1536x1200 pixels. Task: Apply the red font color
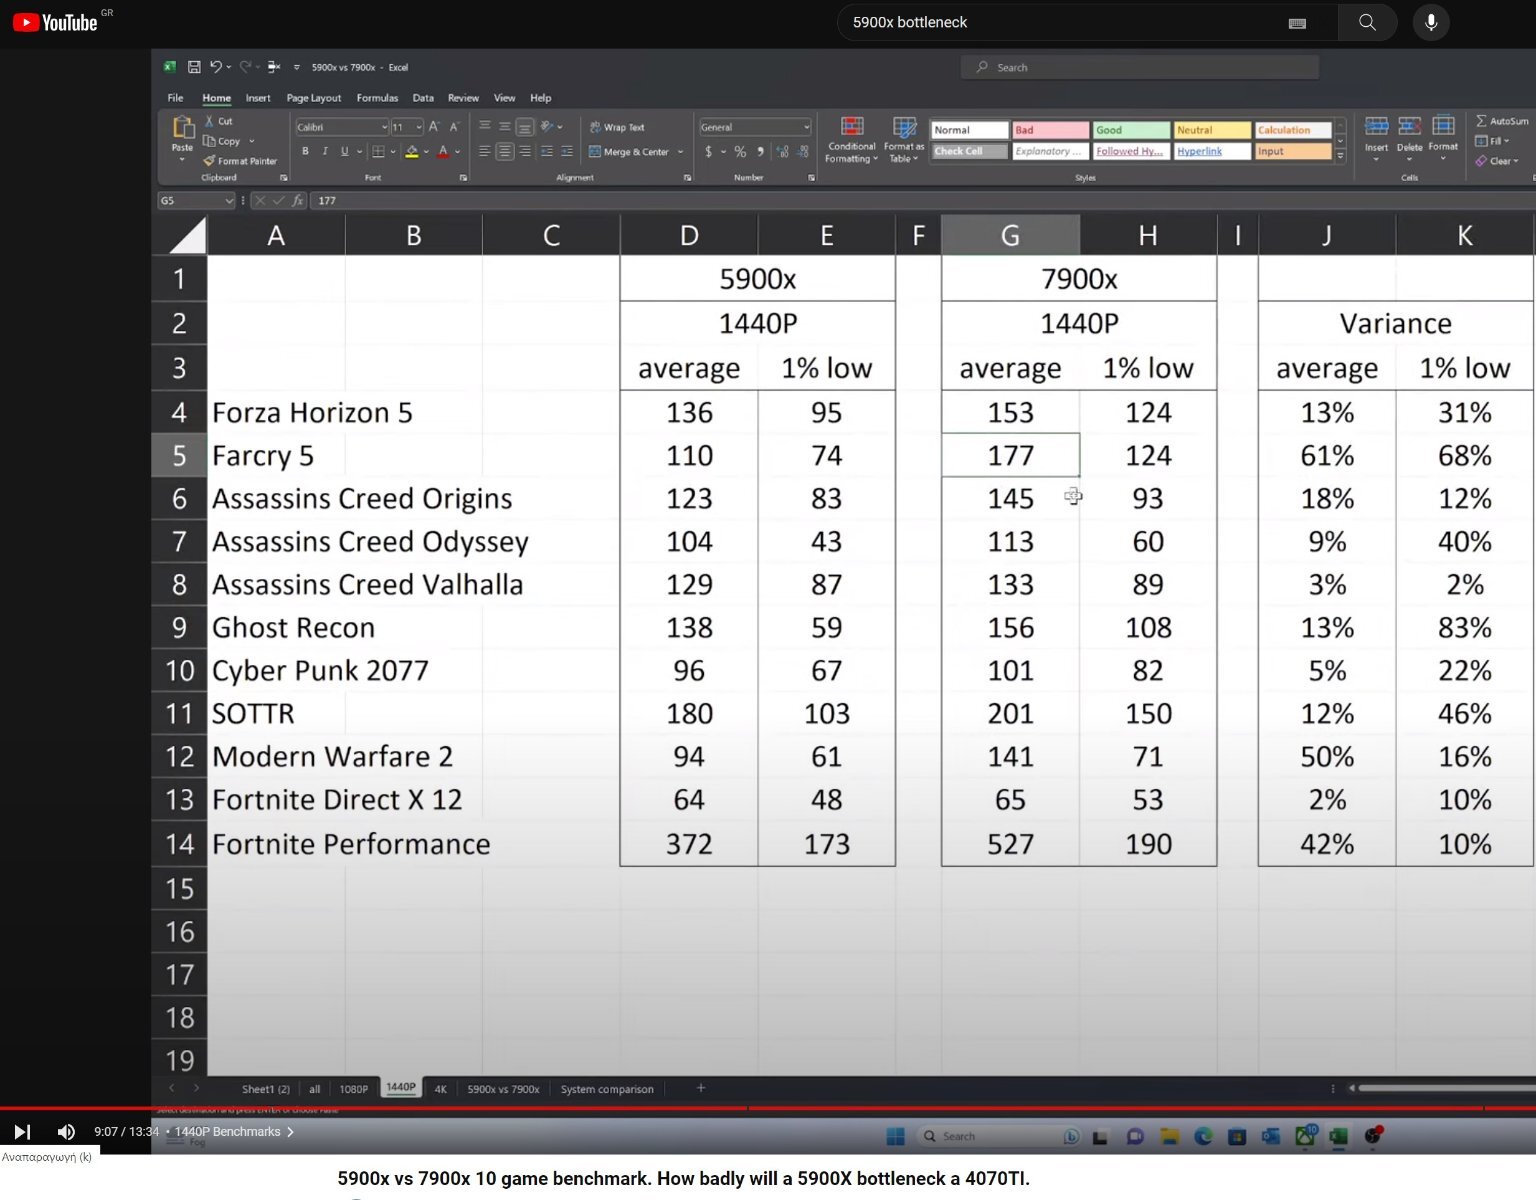tap(443, 152)
